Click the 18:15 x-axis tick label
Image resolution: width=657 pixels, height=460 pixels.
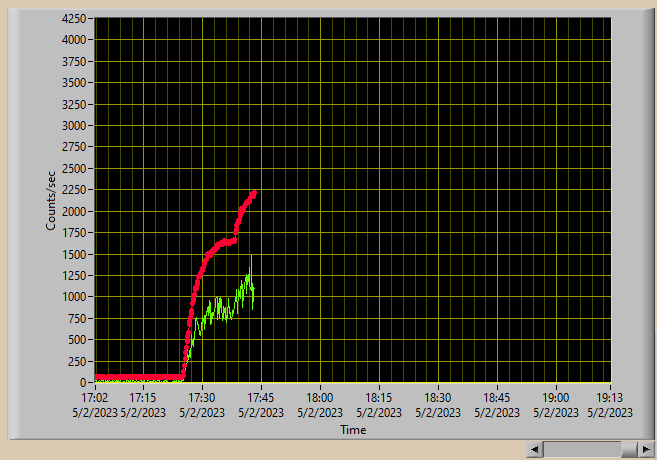[x=379, y=398]
